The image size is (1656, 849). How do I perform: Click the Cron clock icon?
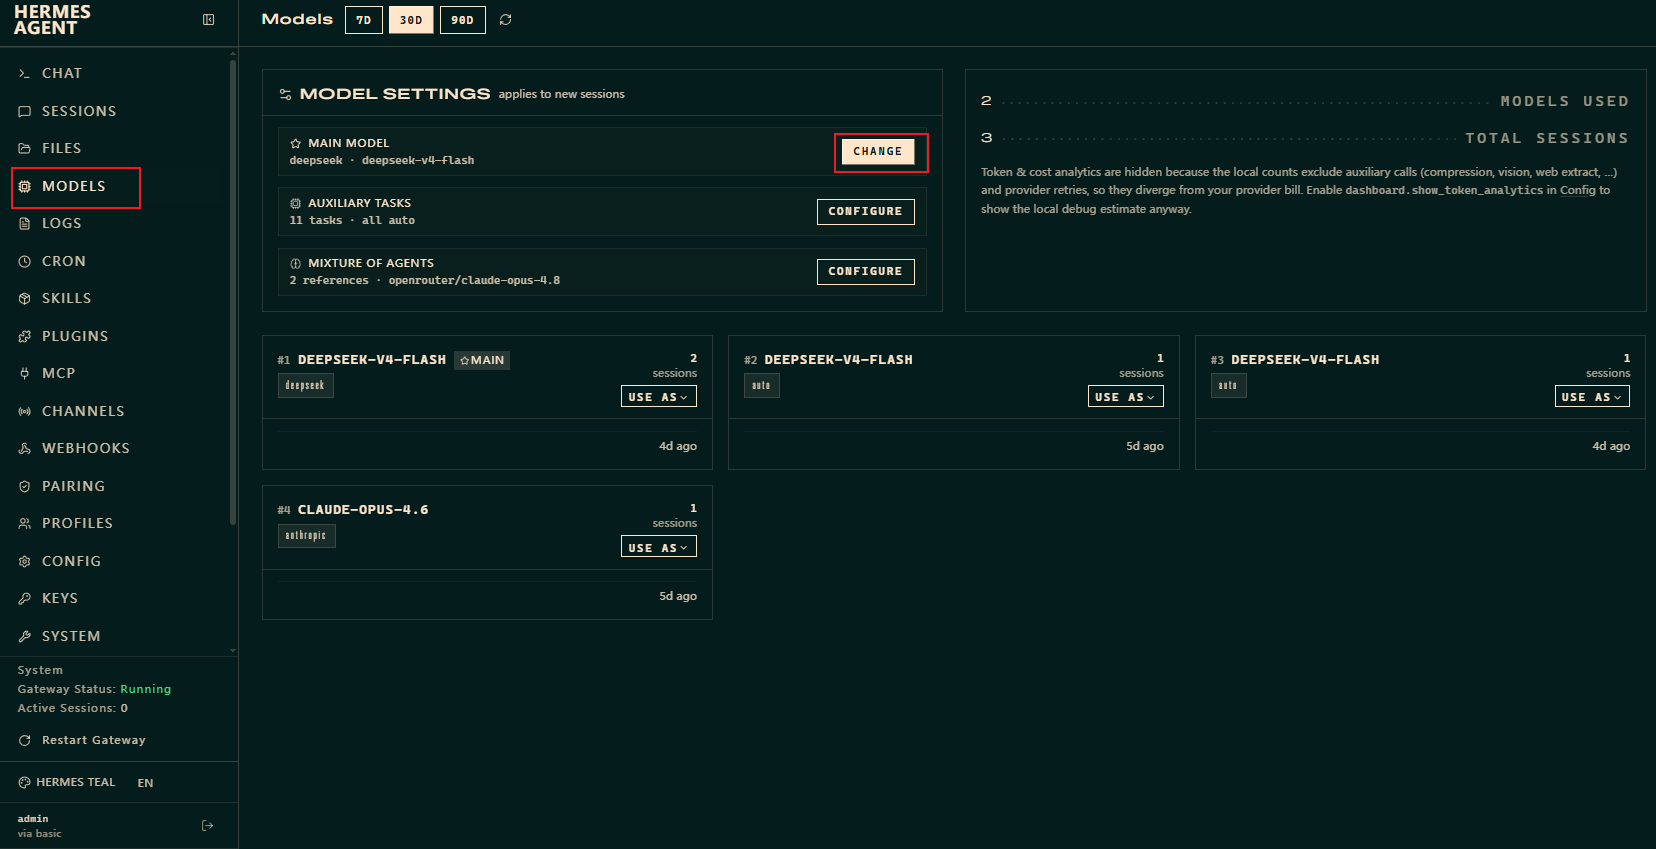[x=25, y=261]
